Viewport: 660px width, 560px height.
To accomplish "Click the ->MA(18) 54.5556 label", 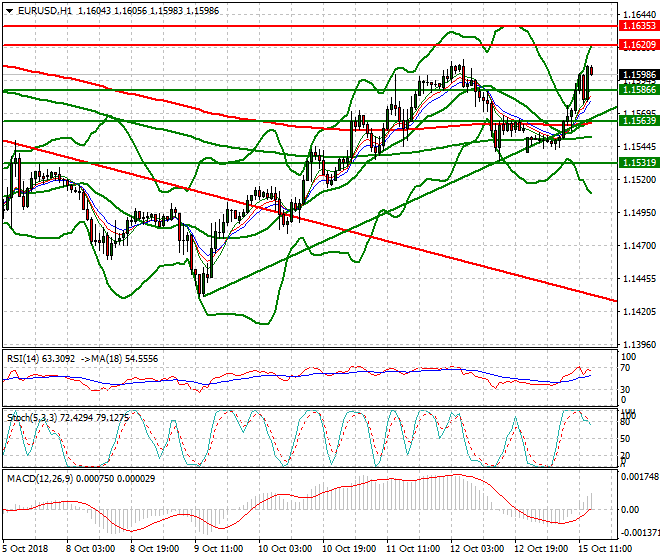I will tap(118, 359).
